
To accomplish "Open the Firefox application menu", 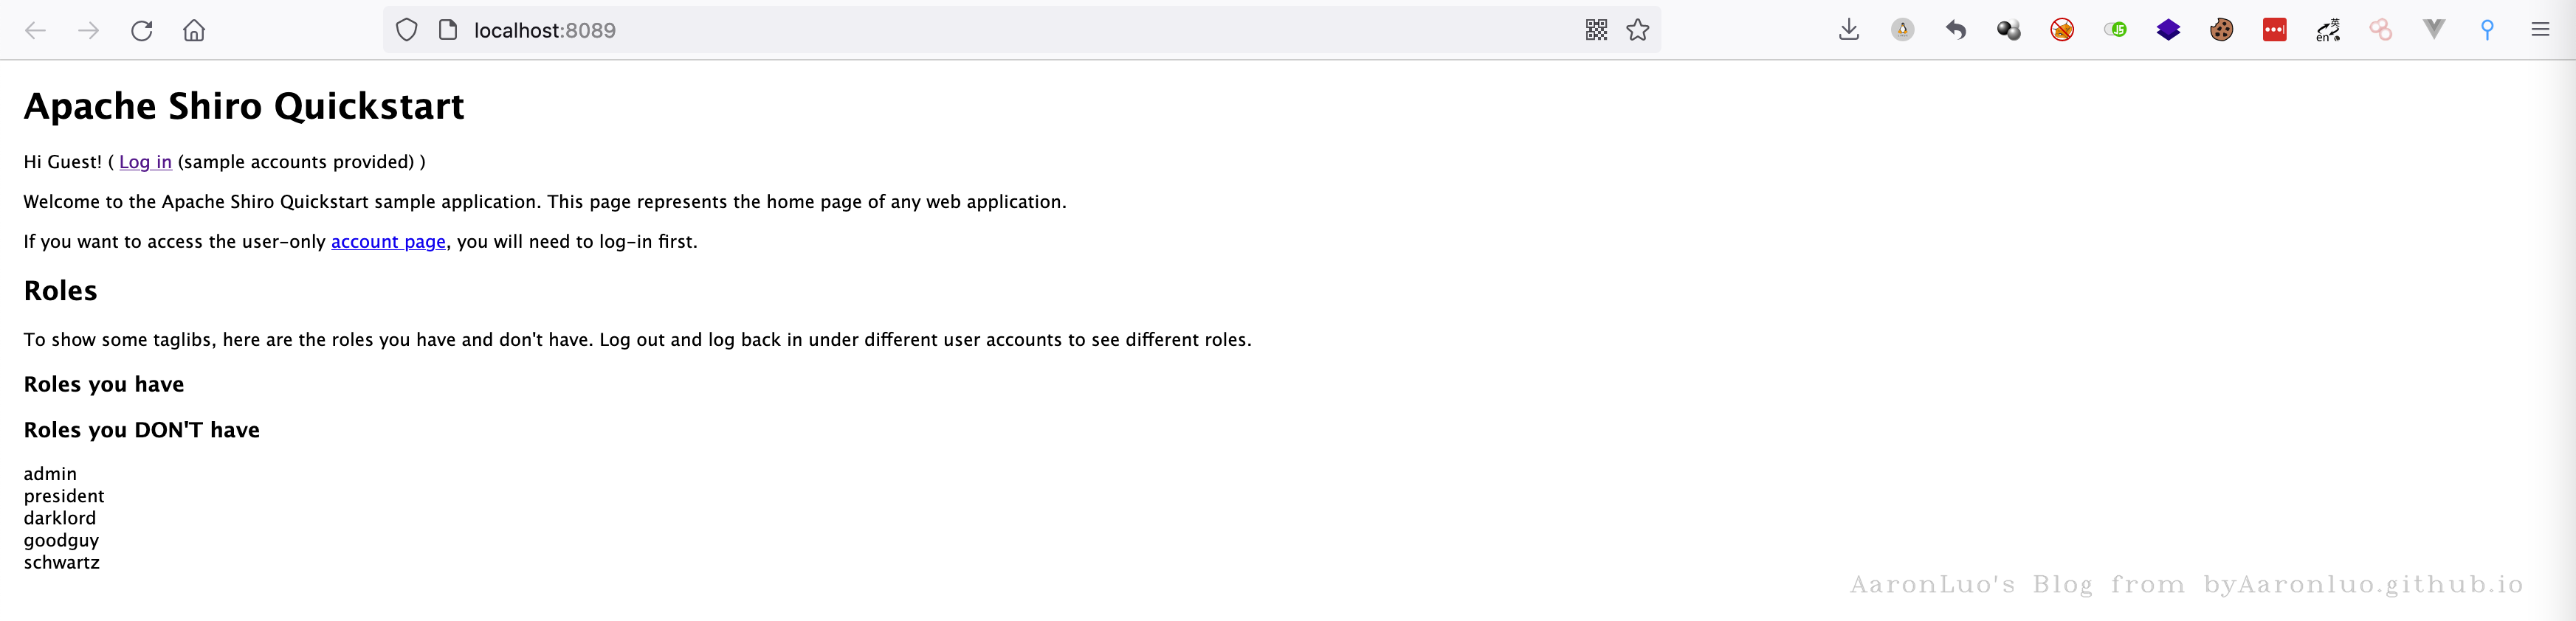I will coord(2540,30).
